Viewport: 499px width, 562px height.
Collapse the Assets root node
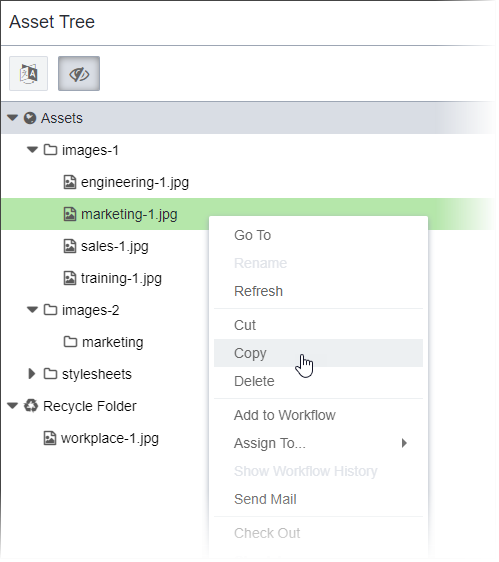point(13,118)
